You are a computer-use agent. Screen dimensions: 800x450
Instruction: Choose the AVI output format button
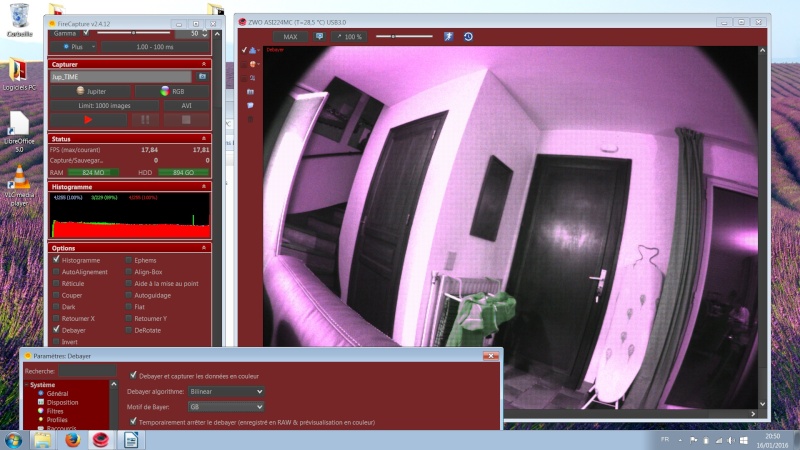(x=186, y=106)
